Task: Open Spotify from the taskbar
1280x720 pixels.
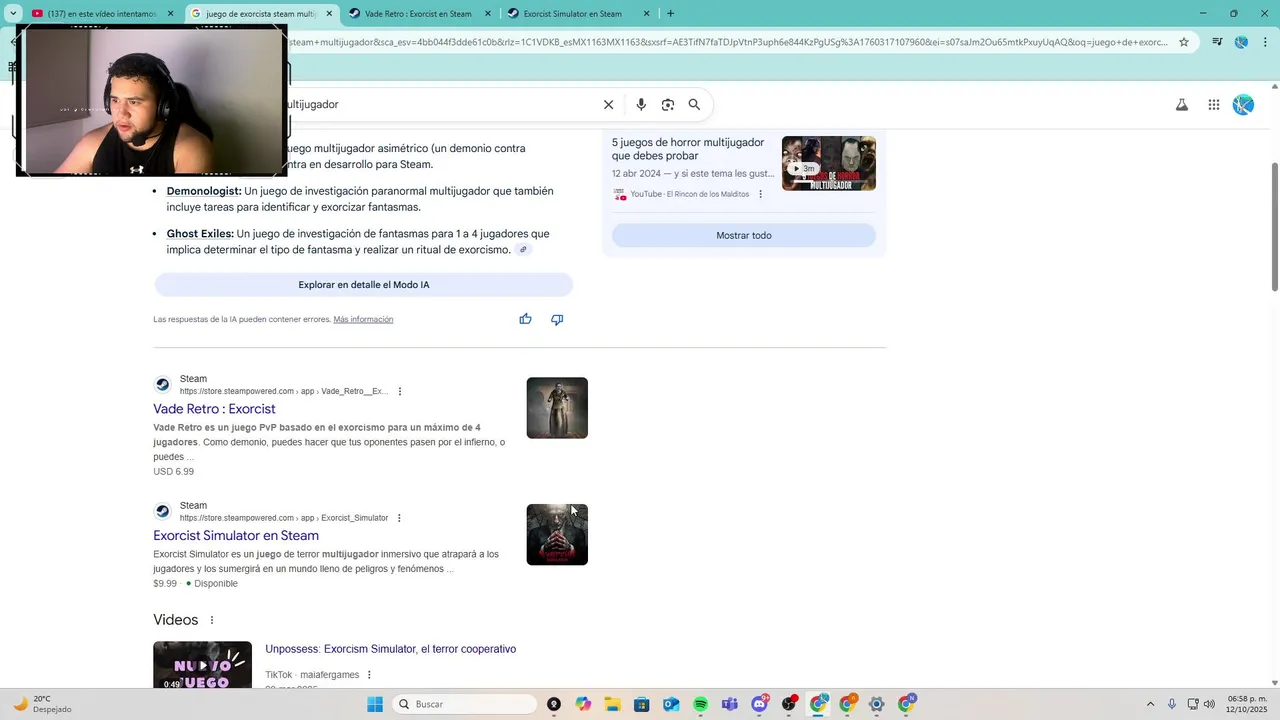Action: (701, 704)
